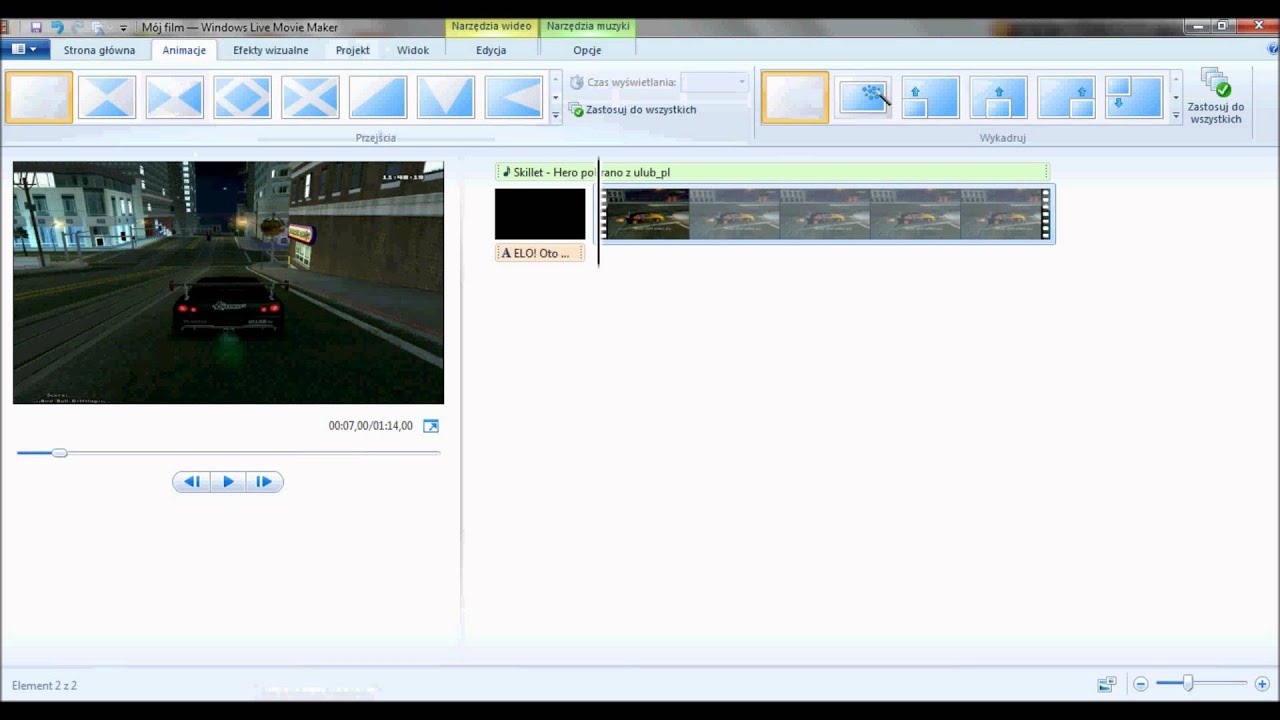Viewport: 1280px width, 720px height.
Task: Click the save icon in title bar
Action: 36,27
